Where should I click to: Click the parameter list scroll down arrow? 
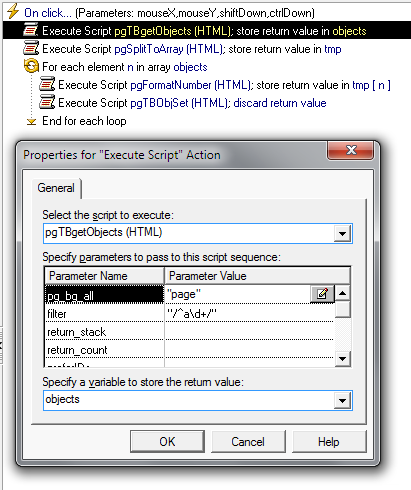point(342,359)
